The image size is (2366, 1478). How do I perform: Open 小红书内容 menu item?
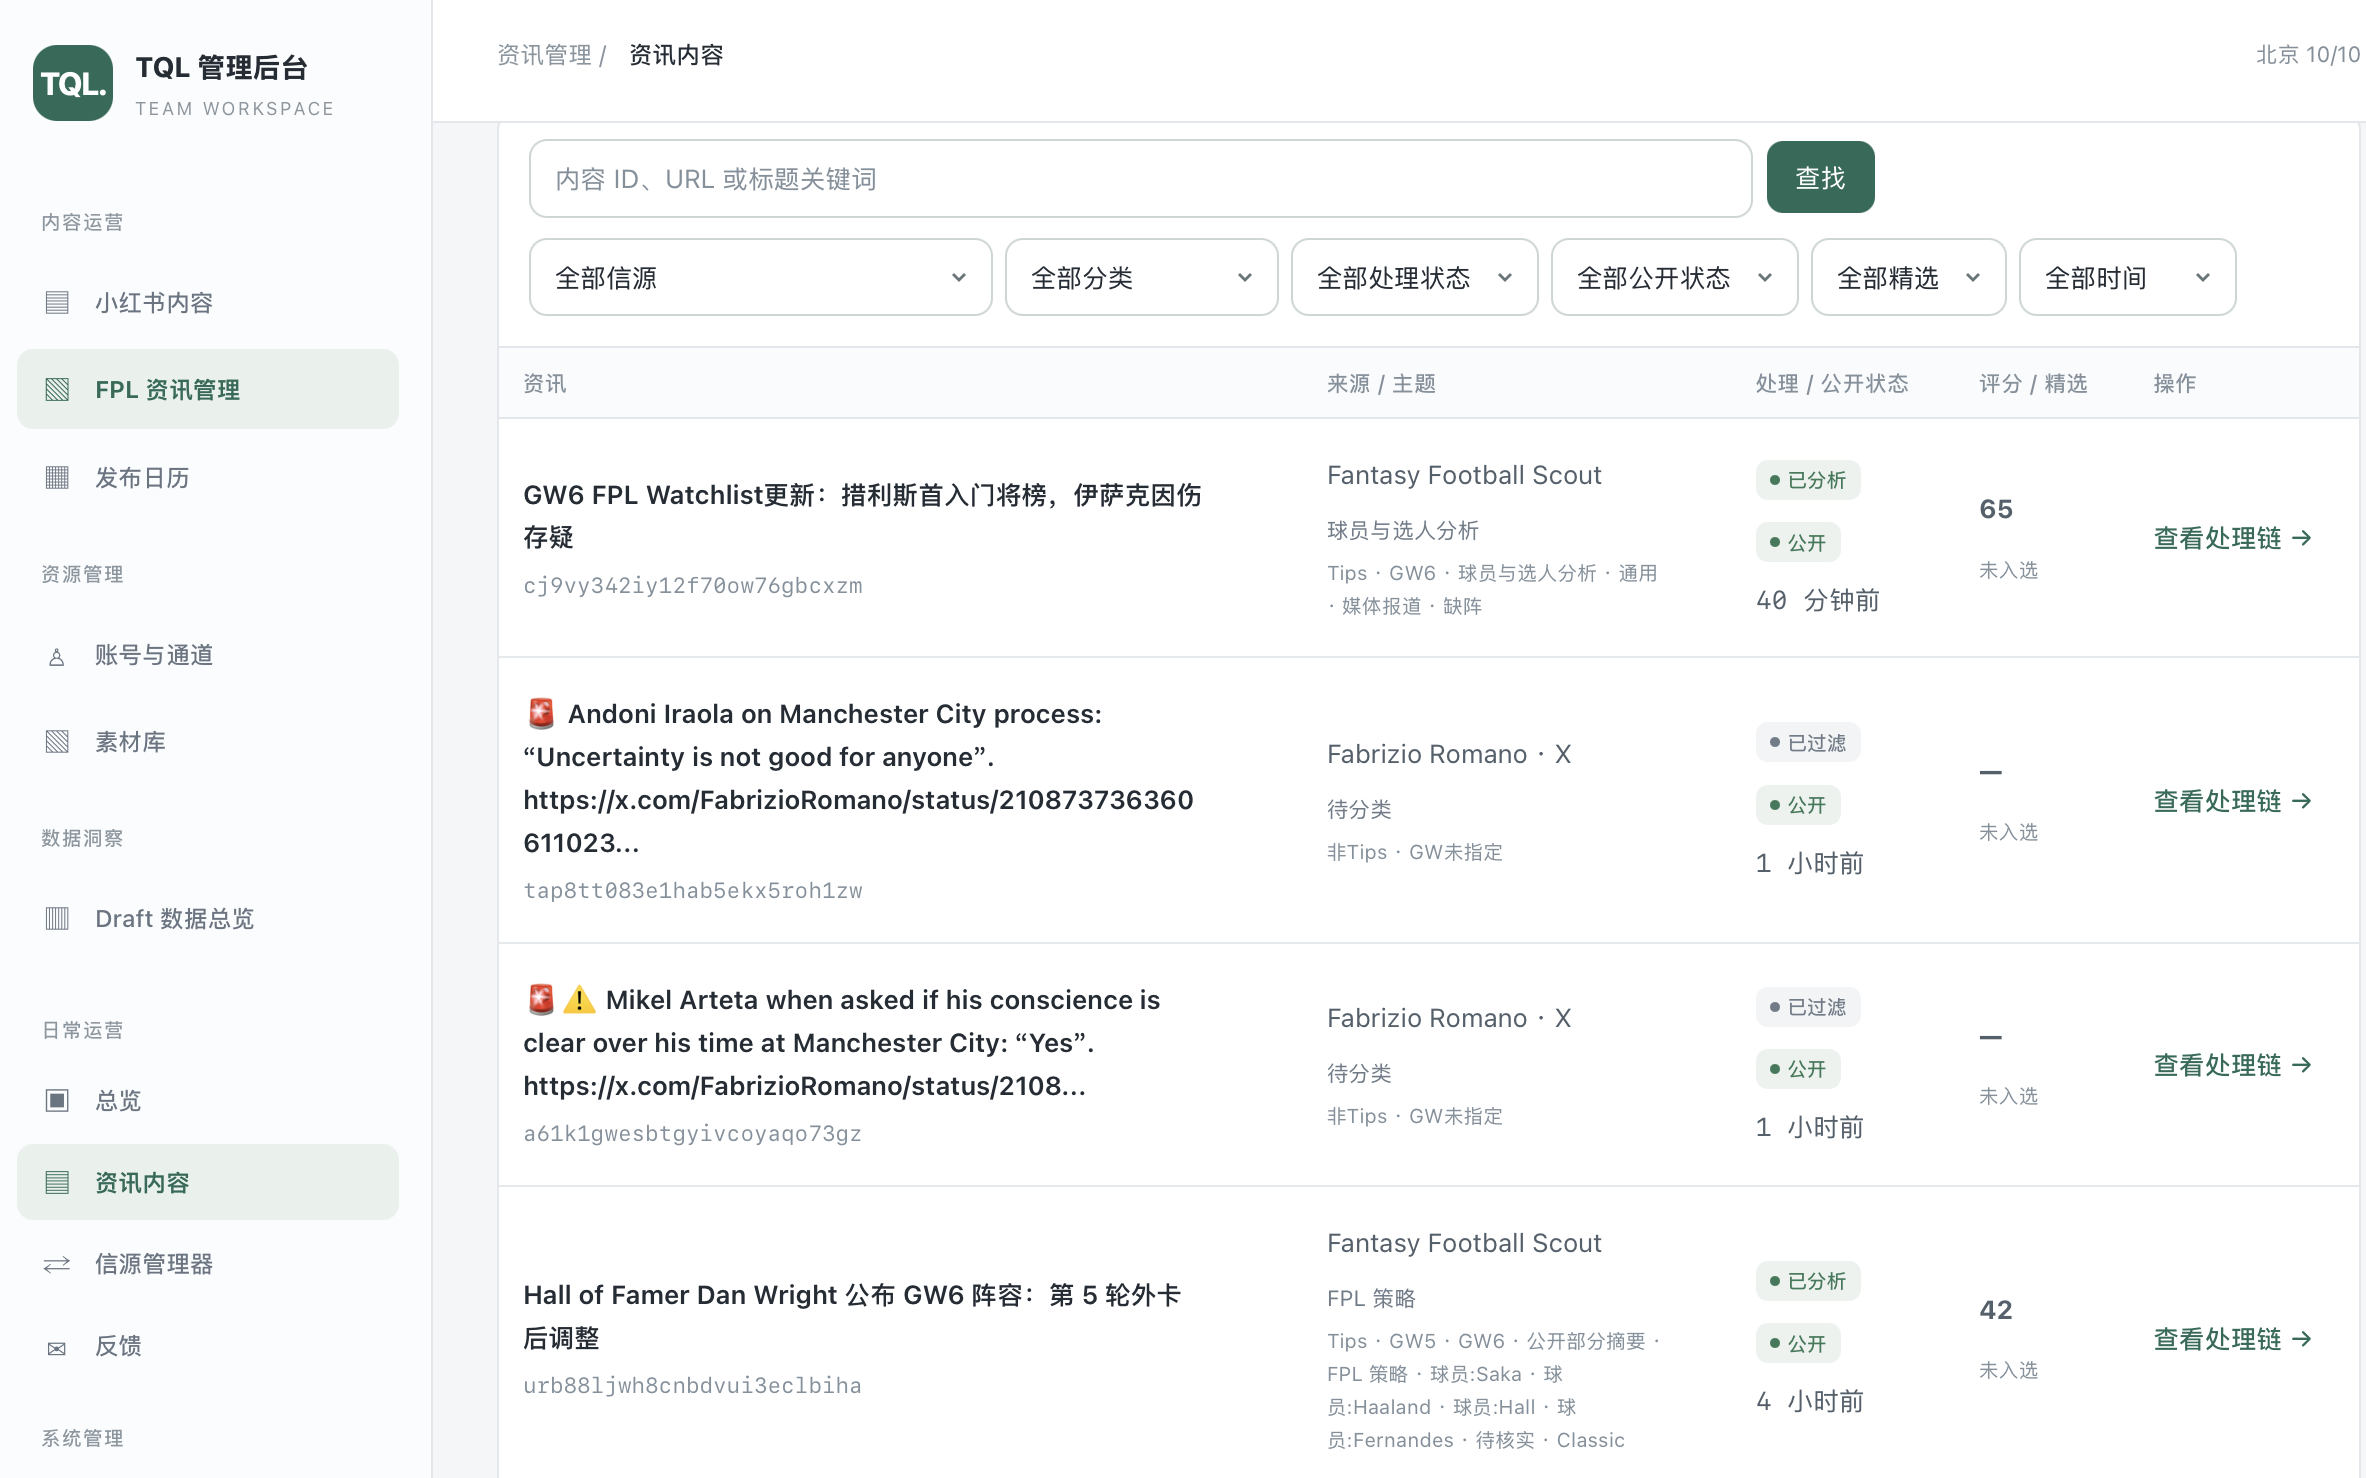point(208,302)
